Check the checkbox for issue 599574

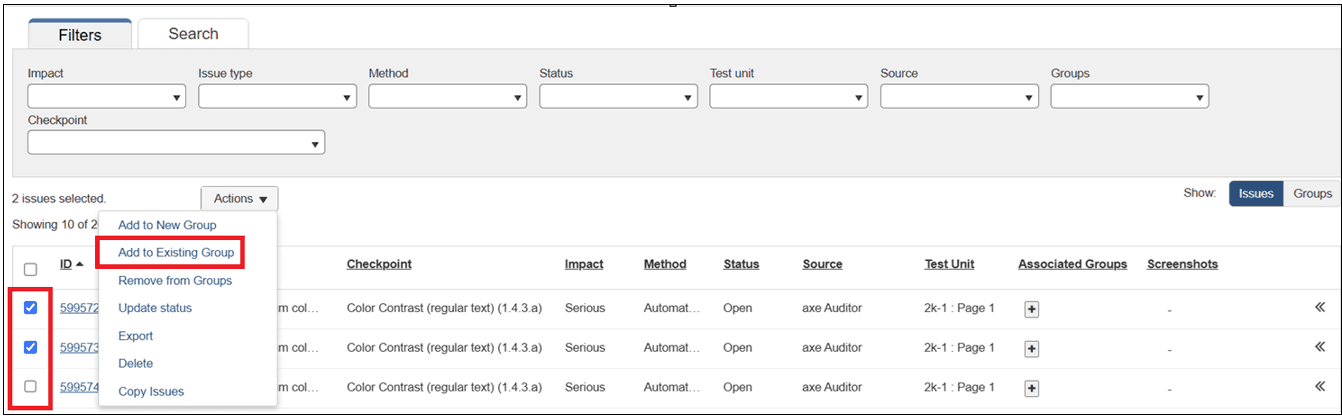point(30,387)
